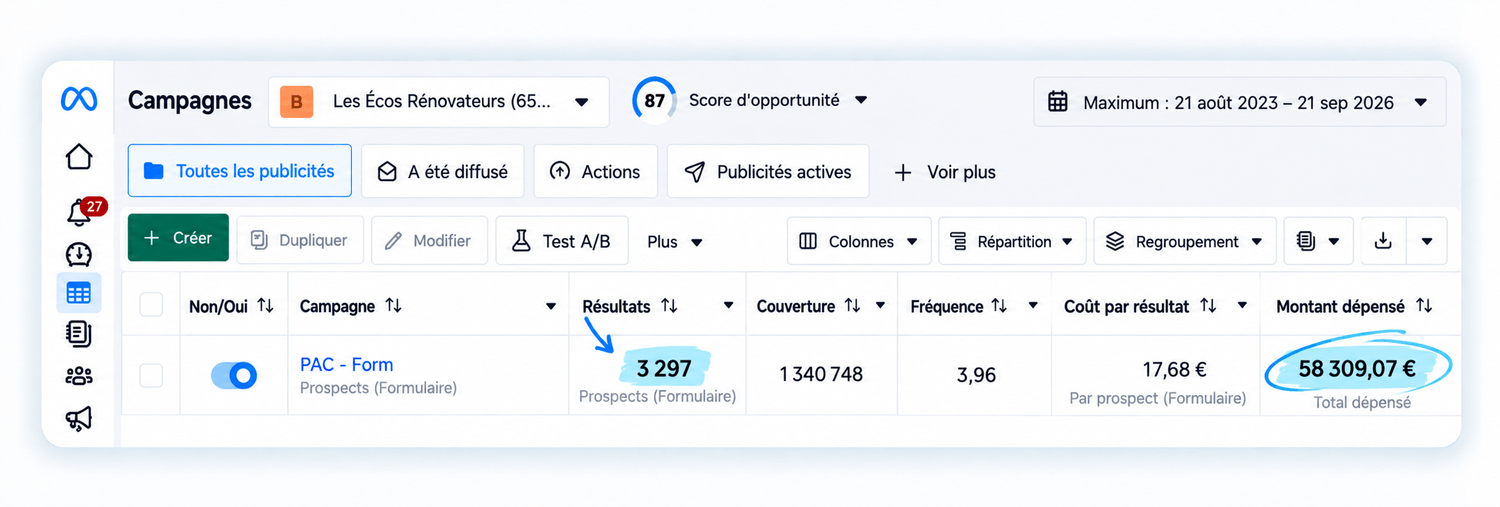Open the audiences people sidebar icon
The width and height of the screenshot is (1500, 507).
(x=79, y=376)
